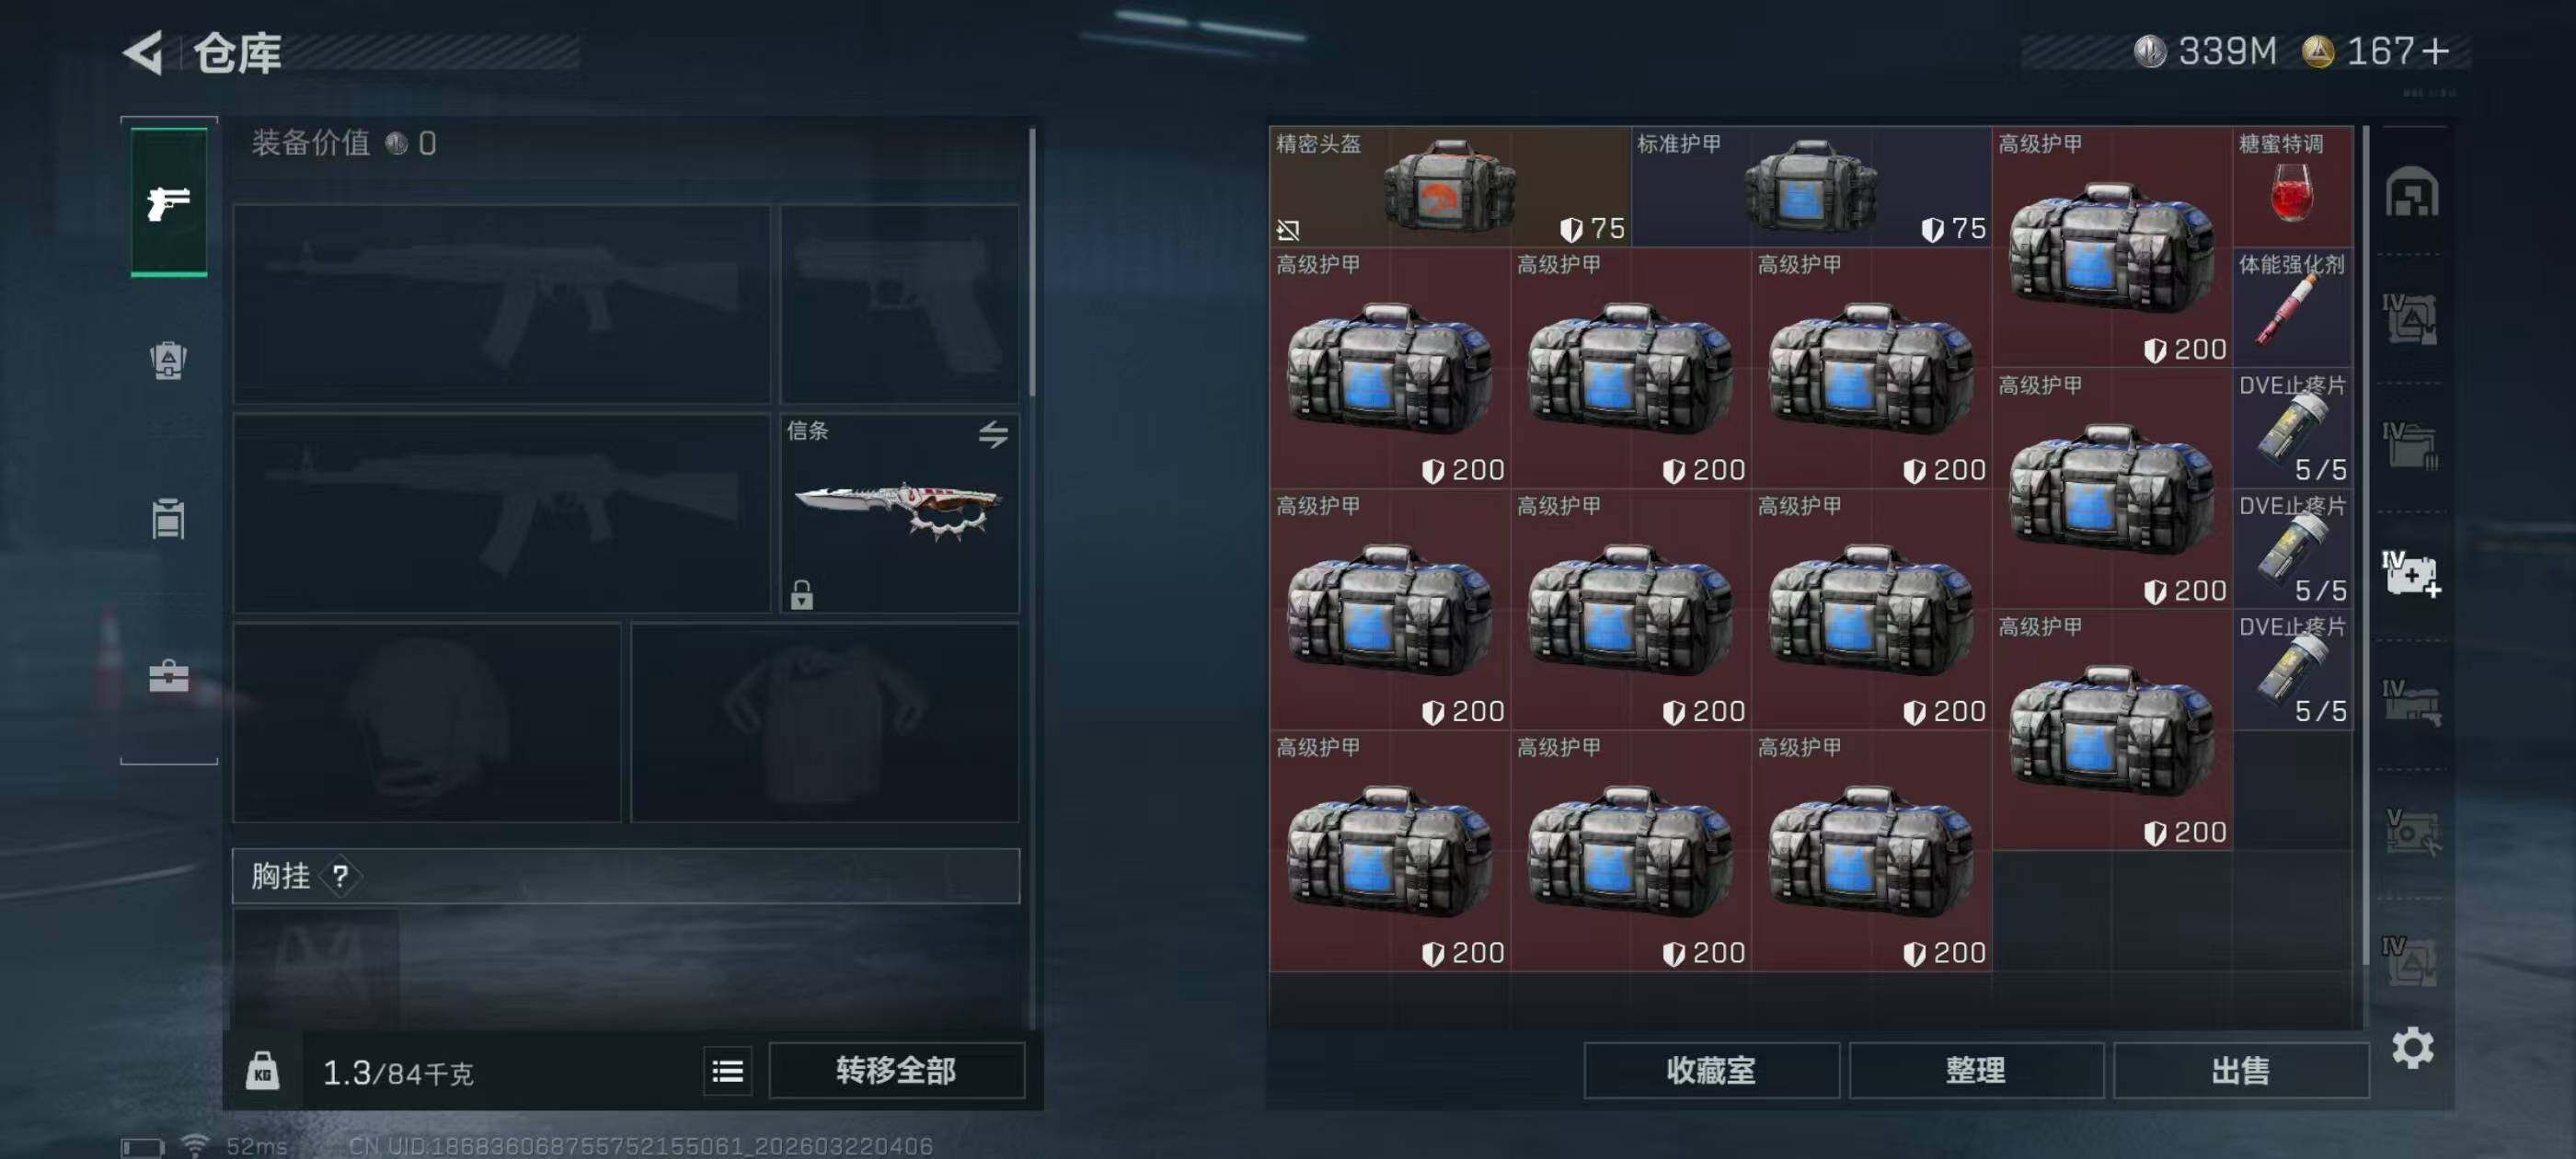Select the 精密头盔 item in warehouse
2576x1159 pixels.
tap(1449, 186)
